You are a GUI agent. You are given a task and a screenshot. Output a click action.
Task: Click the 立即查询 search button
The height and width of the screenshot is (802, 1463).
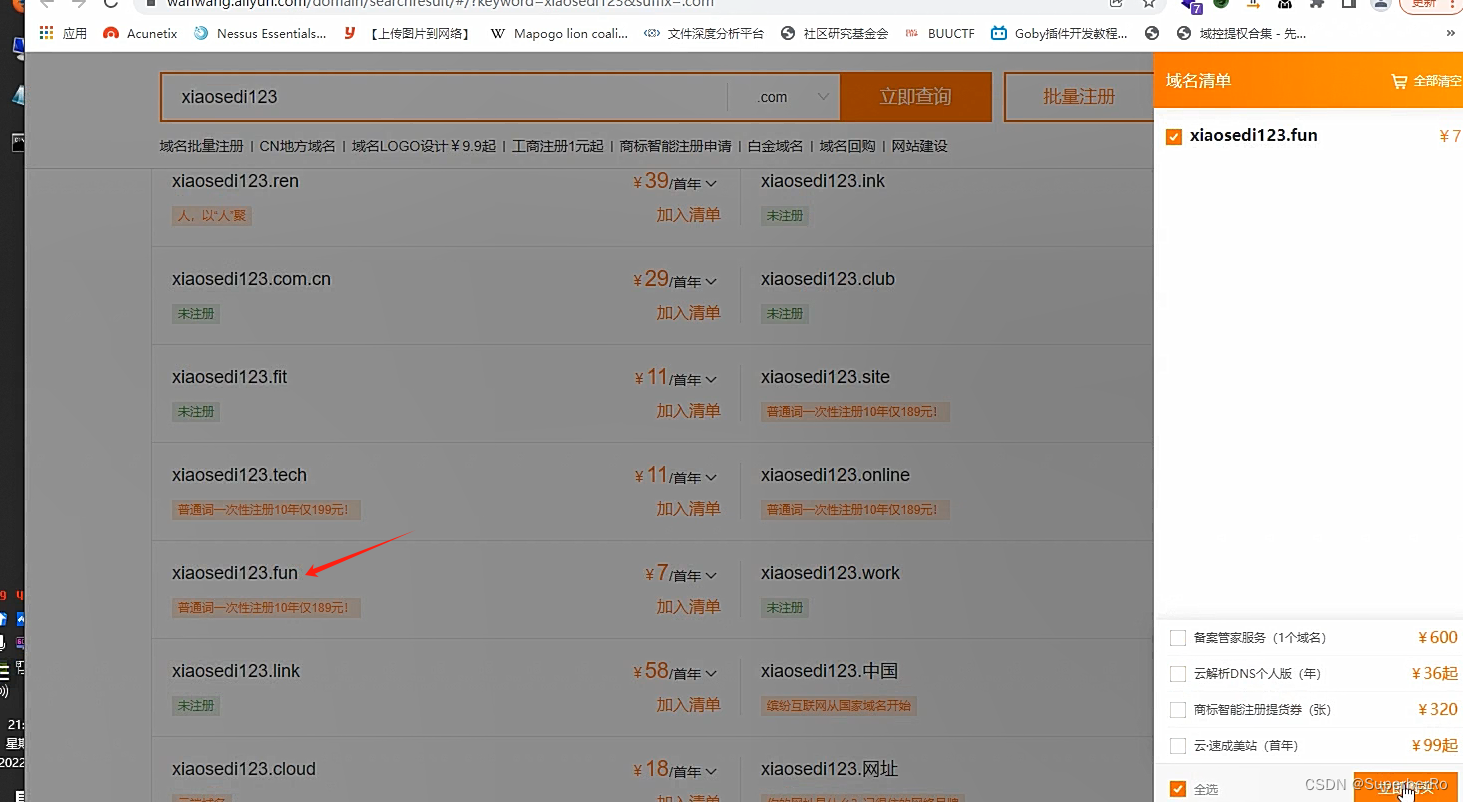[915, 96]
